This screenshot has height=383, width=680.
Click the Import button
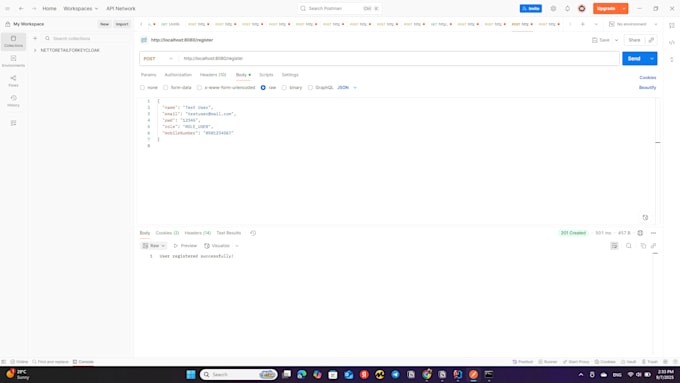[x=122, y=24]
